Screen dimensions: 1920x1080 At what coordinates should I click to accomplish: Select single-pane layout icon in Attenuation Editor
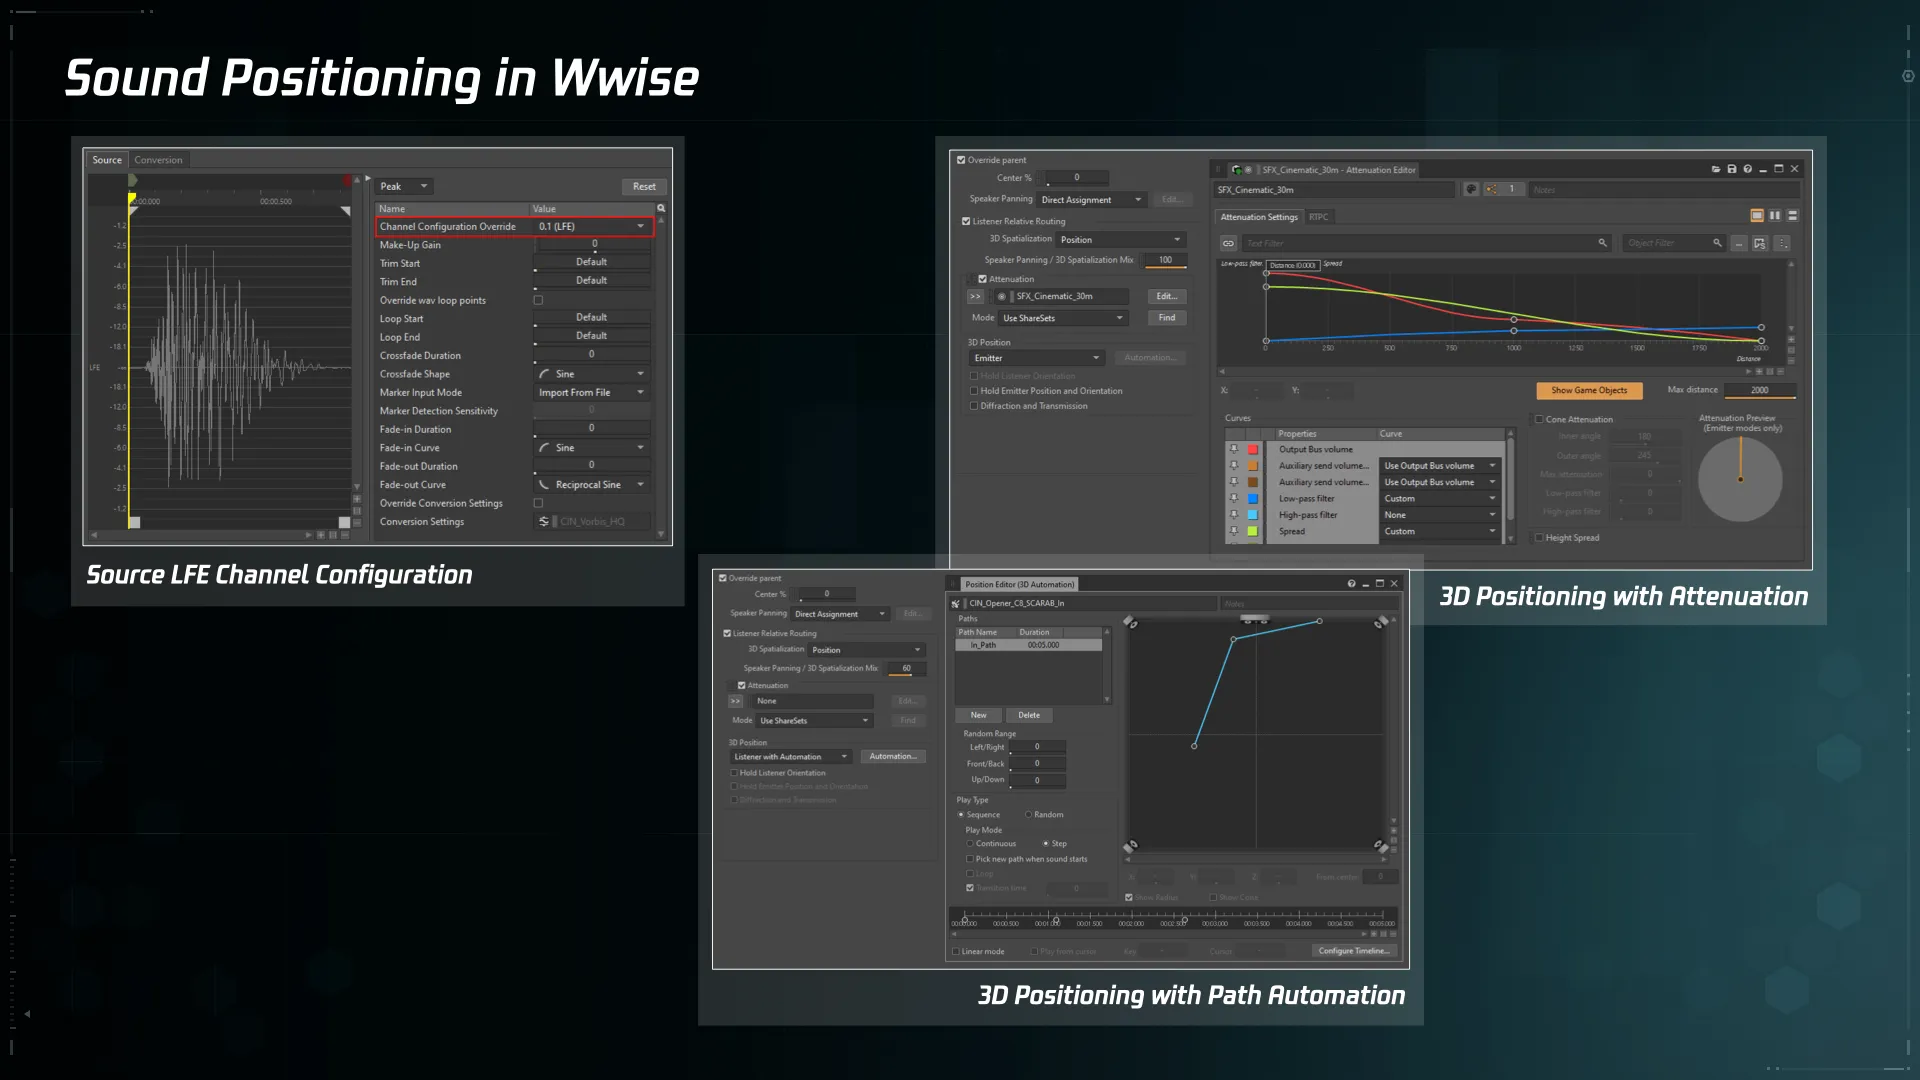point(1757,216)
